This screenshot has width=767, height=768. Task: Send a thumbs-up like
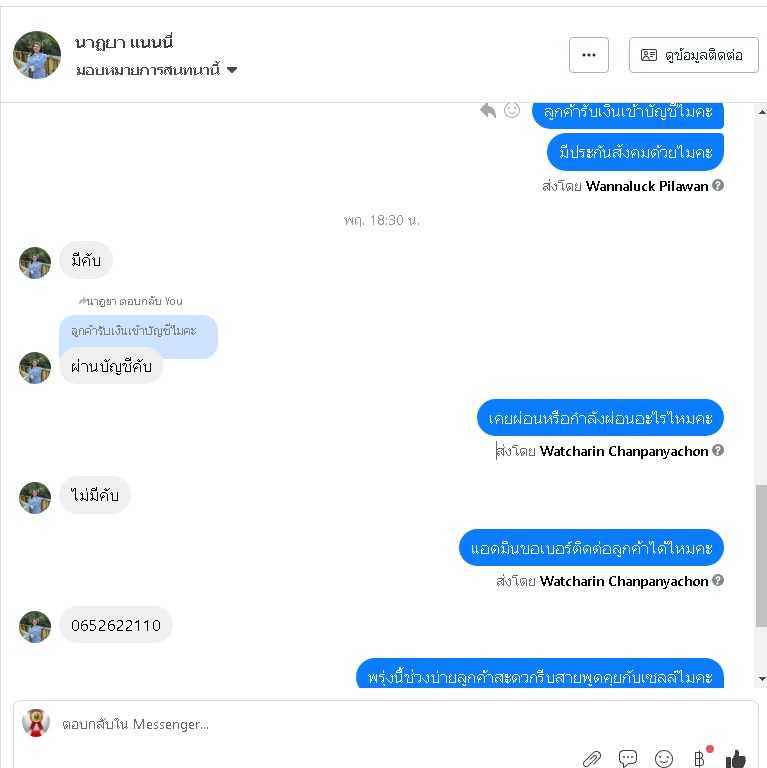[x=736, y=759]
